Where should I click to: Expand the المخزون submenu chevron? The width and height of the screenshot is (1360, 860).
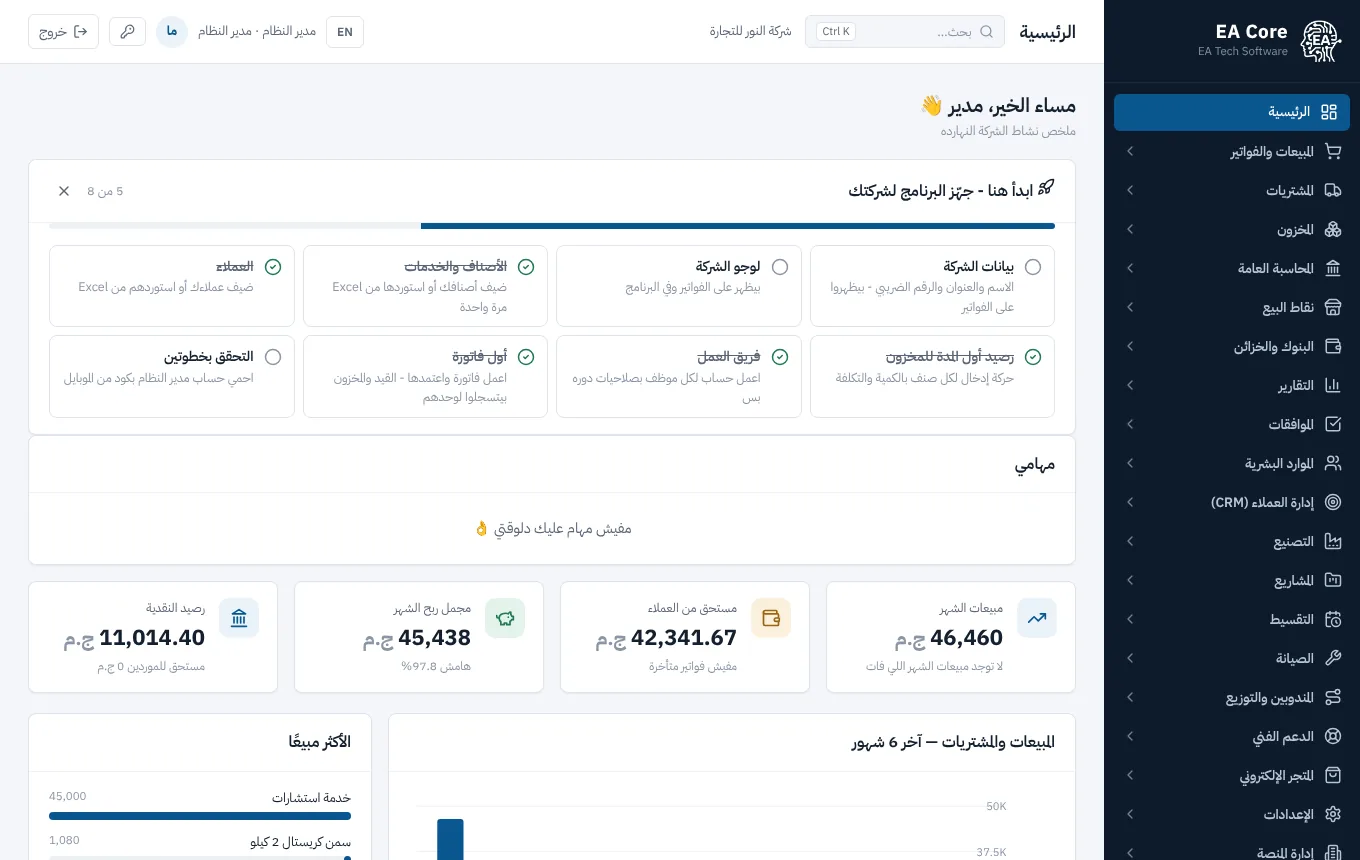1130,230
